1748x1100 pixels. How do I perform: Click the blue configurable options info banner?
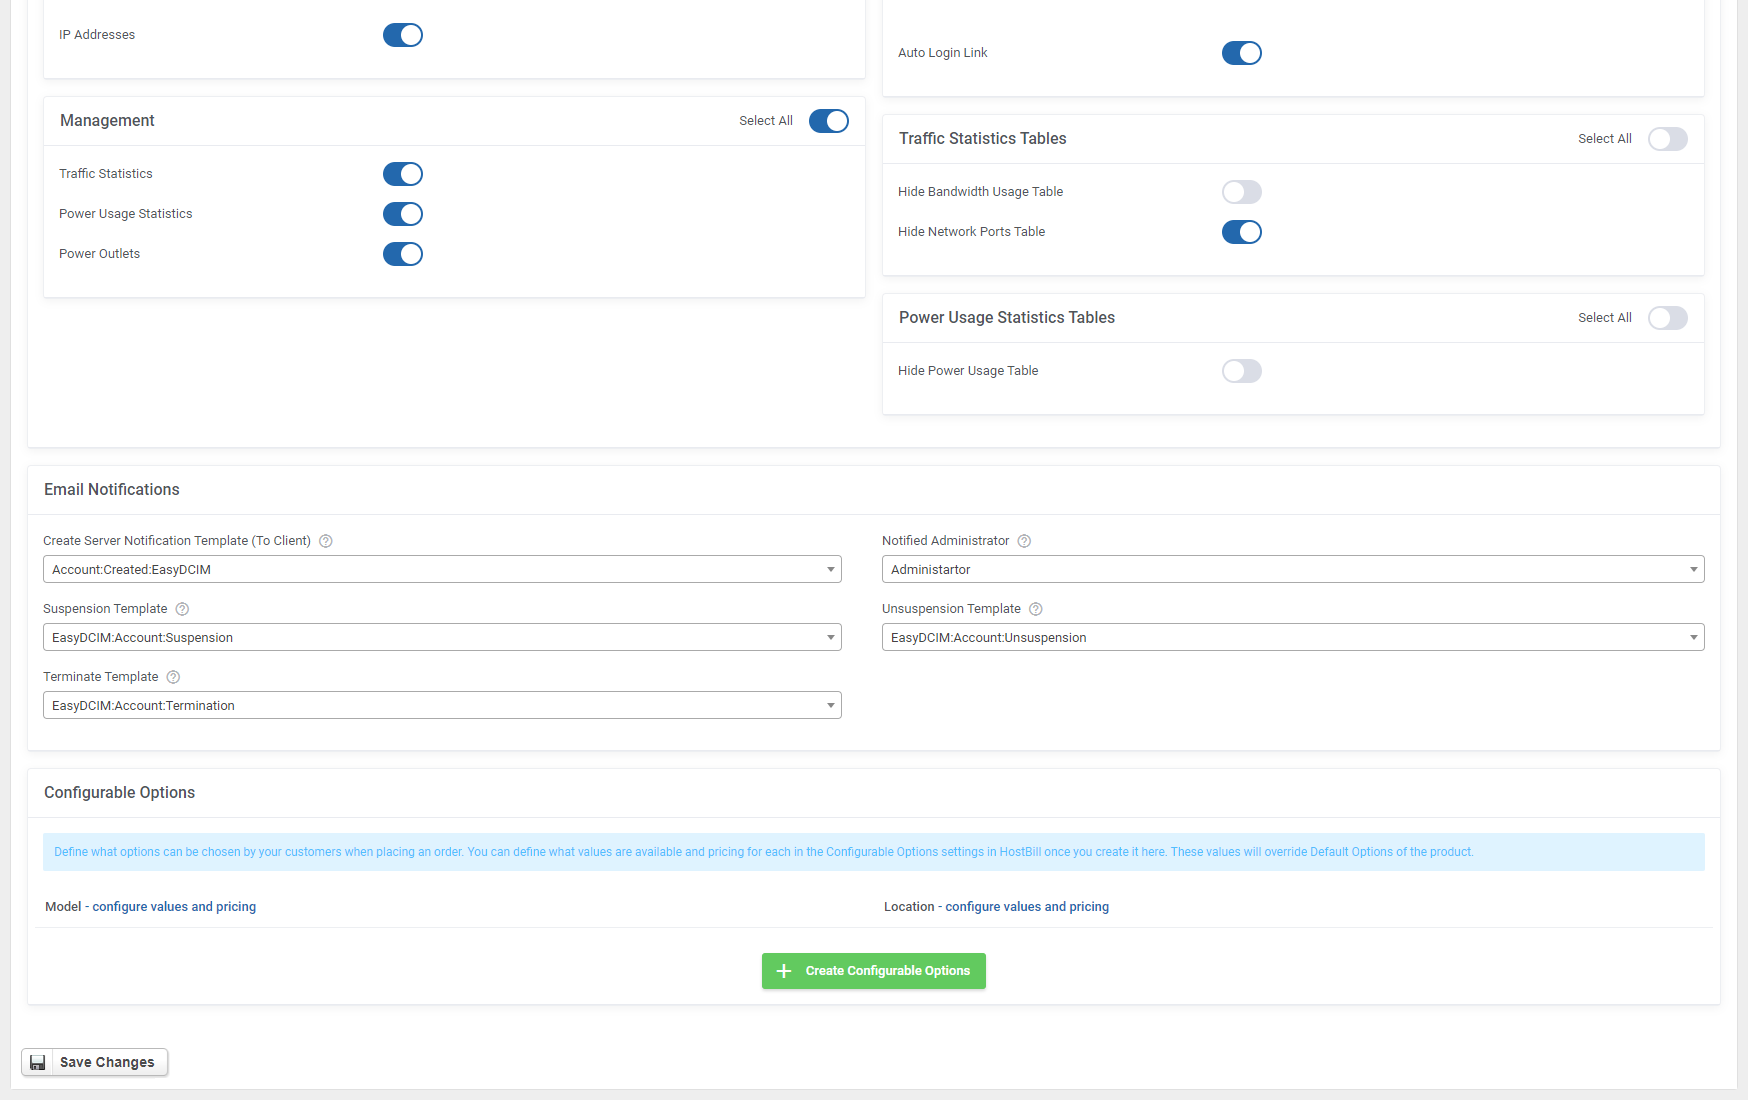(874, 852)
